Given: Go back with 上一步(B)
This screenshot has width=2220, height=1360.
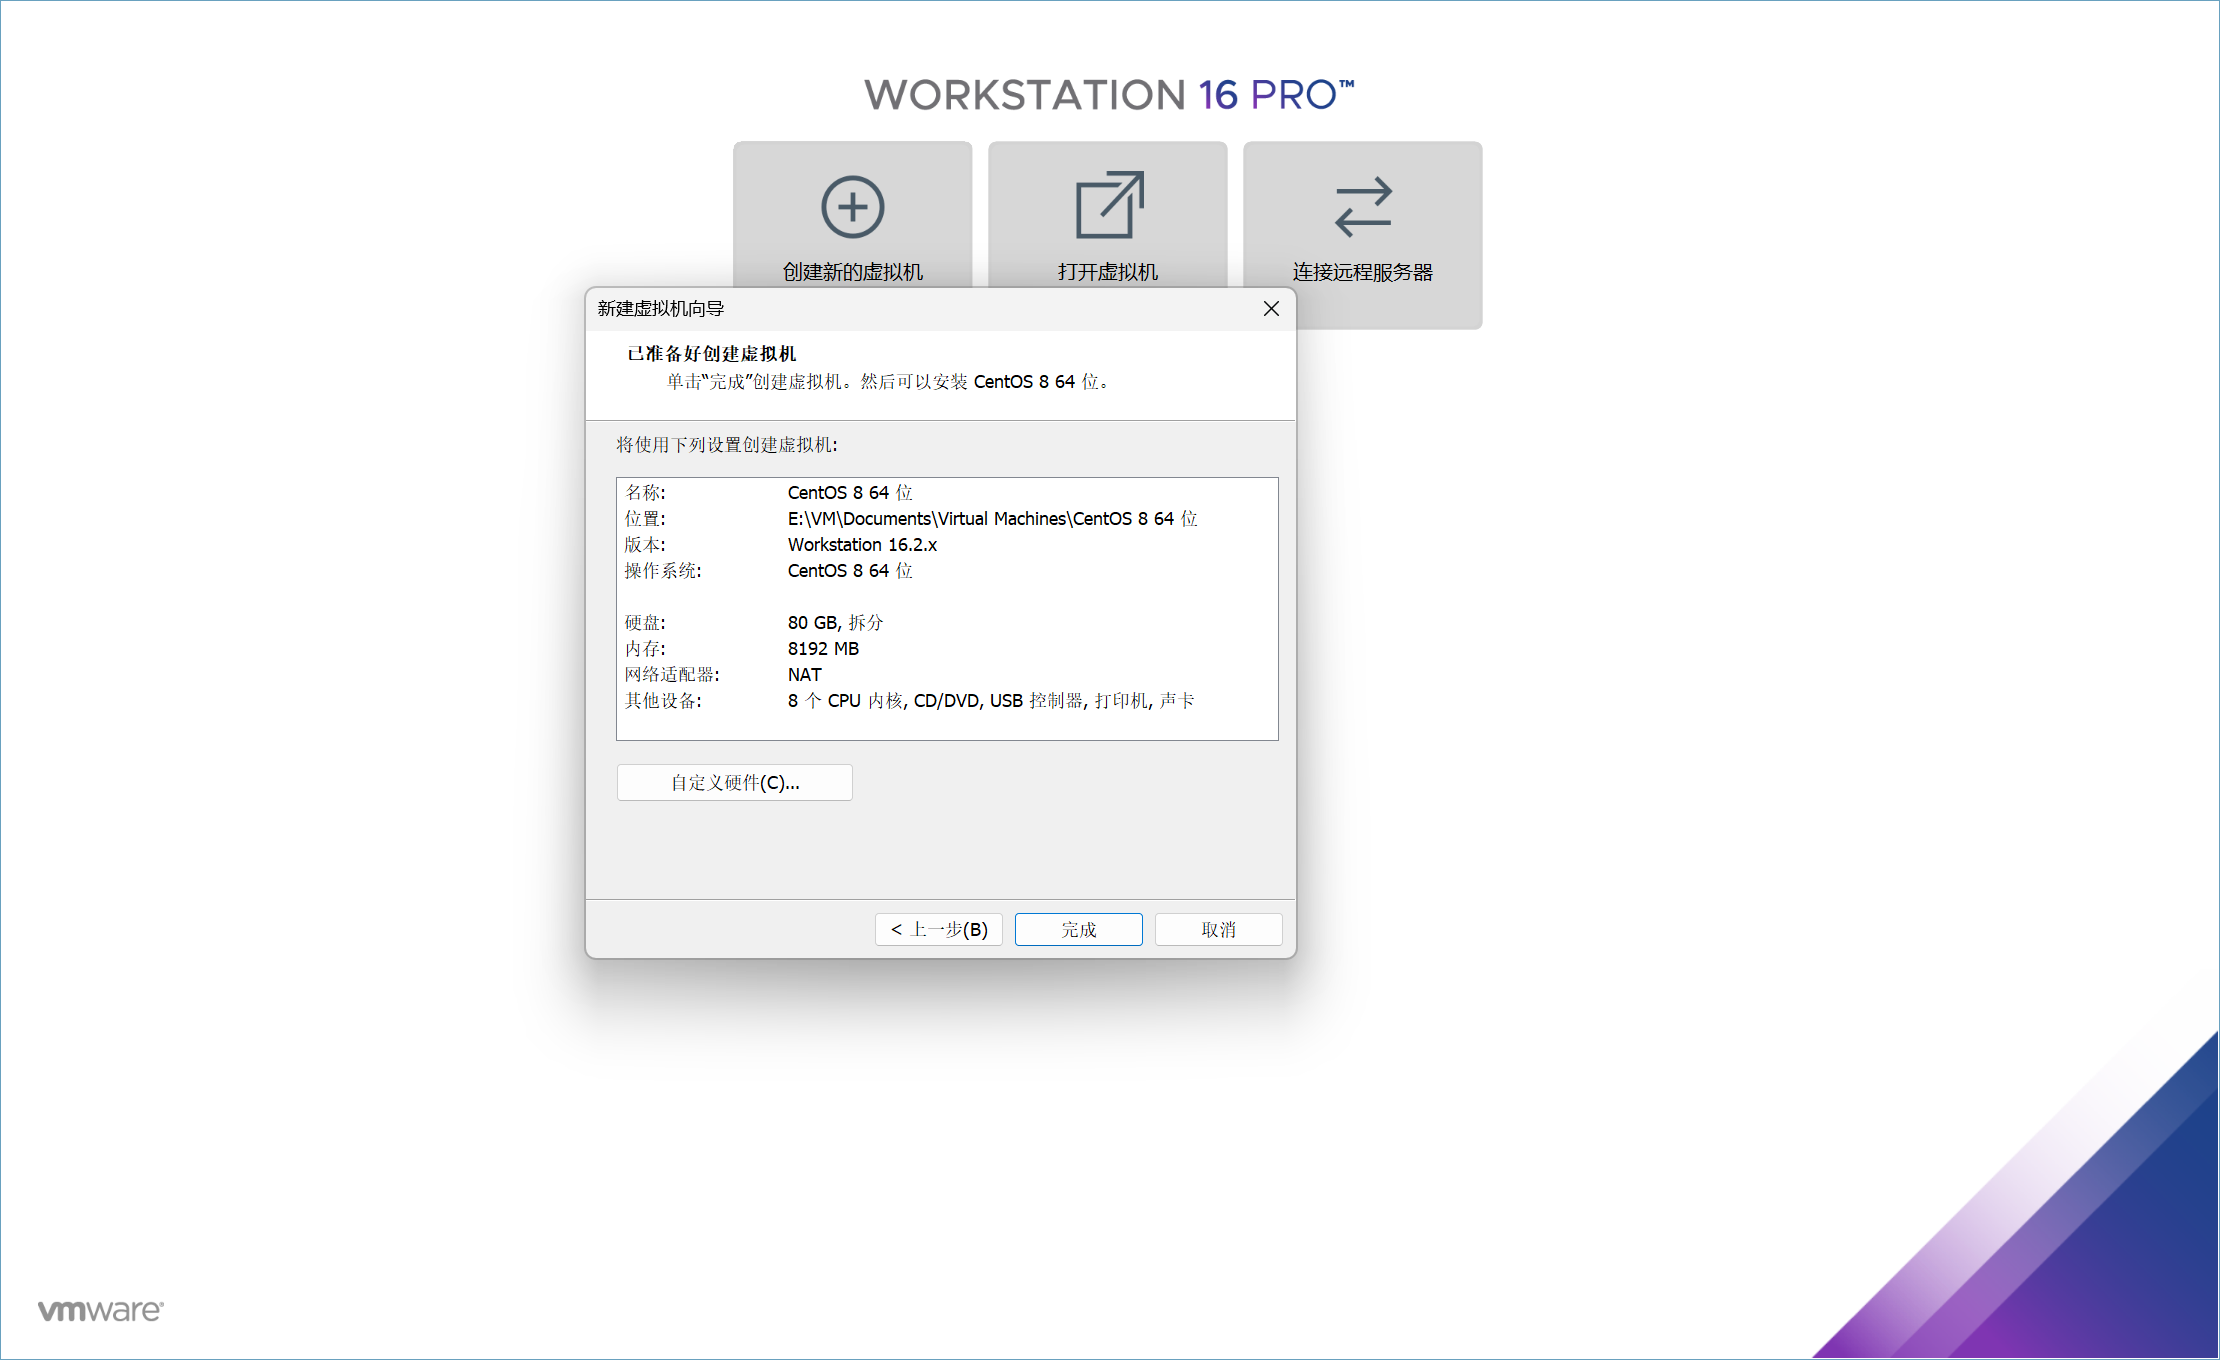Looking at the screenshot, I should tap(937, 929).
